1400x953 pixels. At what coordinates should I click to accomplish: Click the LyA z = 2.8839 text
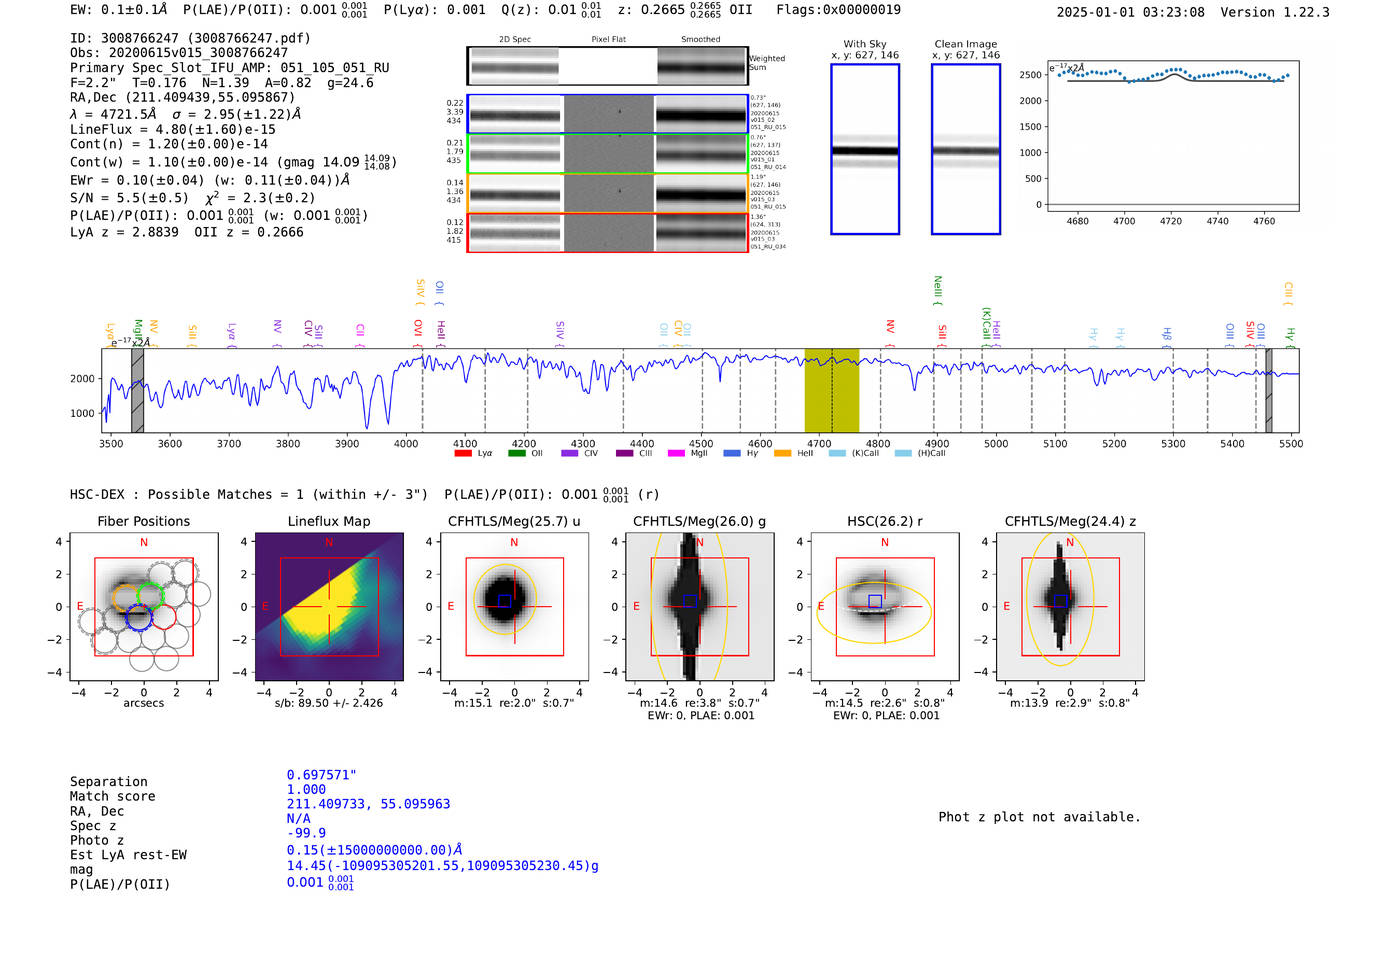(124, 232)
